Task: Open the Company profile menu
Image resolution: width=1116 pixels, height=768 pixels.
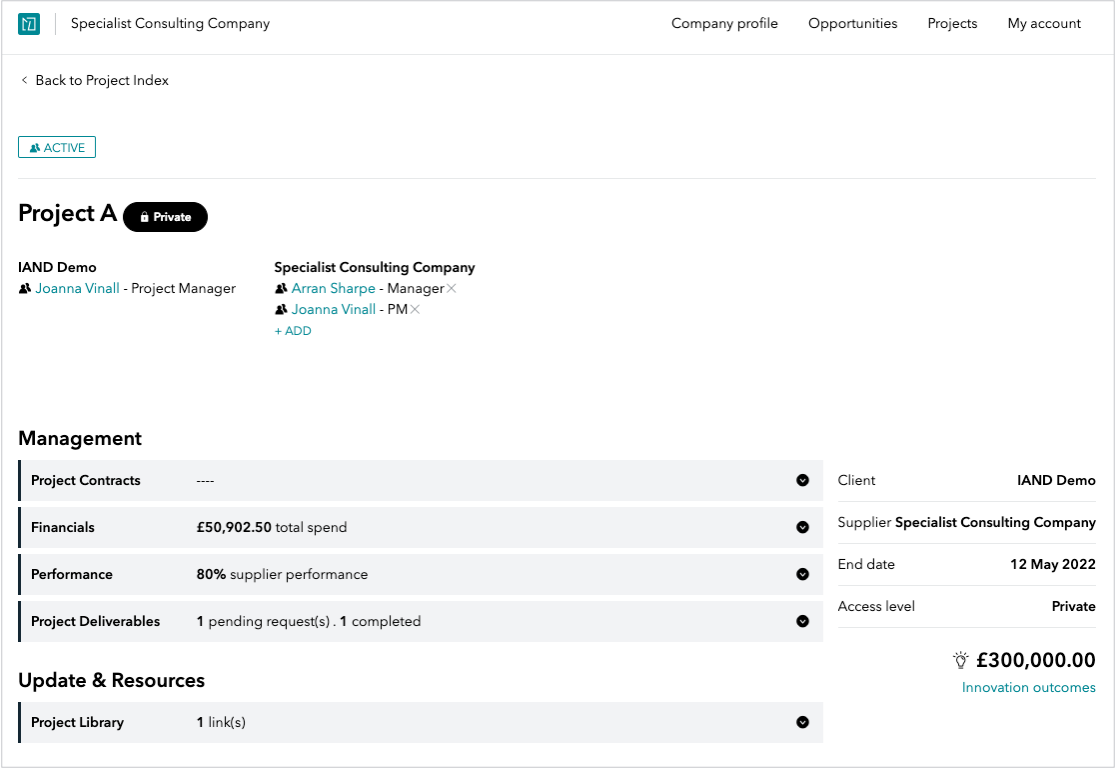Action: point(725,23)
